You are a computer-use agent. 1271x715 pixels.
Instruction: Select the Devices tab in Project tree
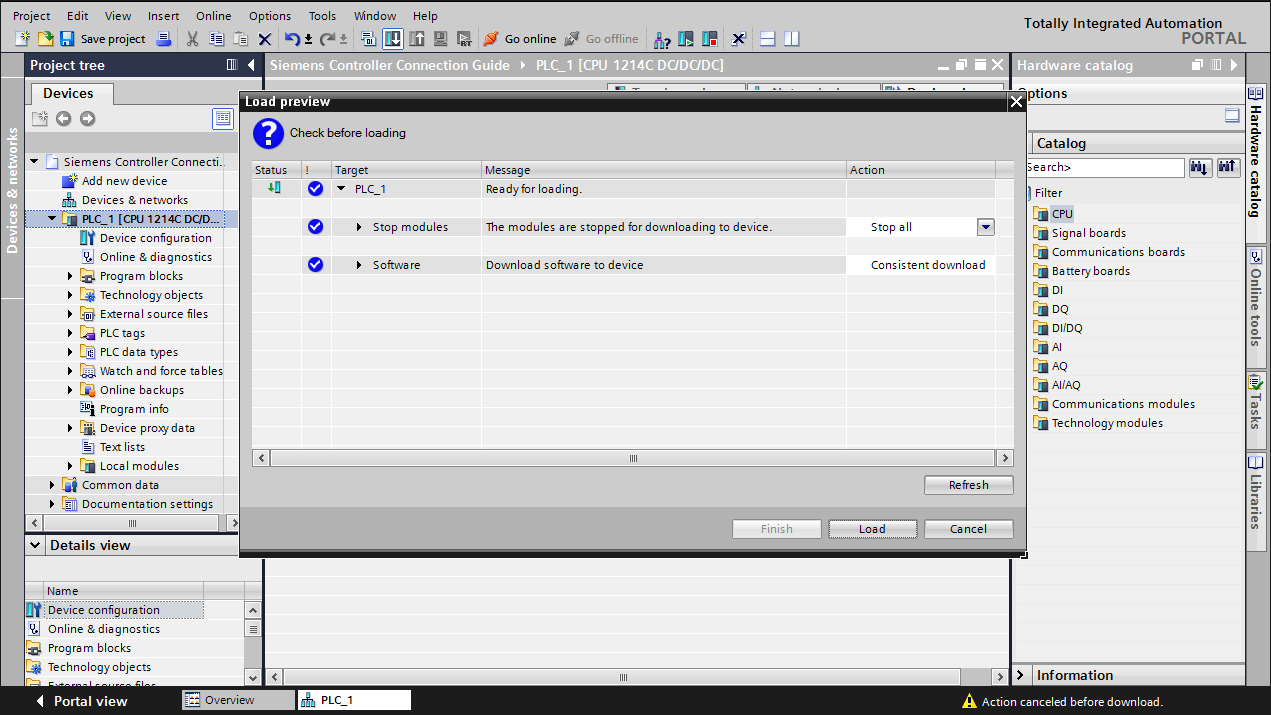point(68,93)
